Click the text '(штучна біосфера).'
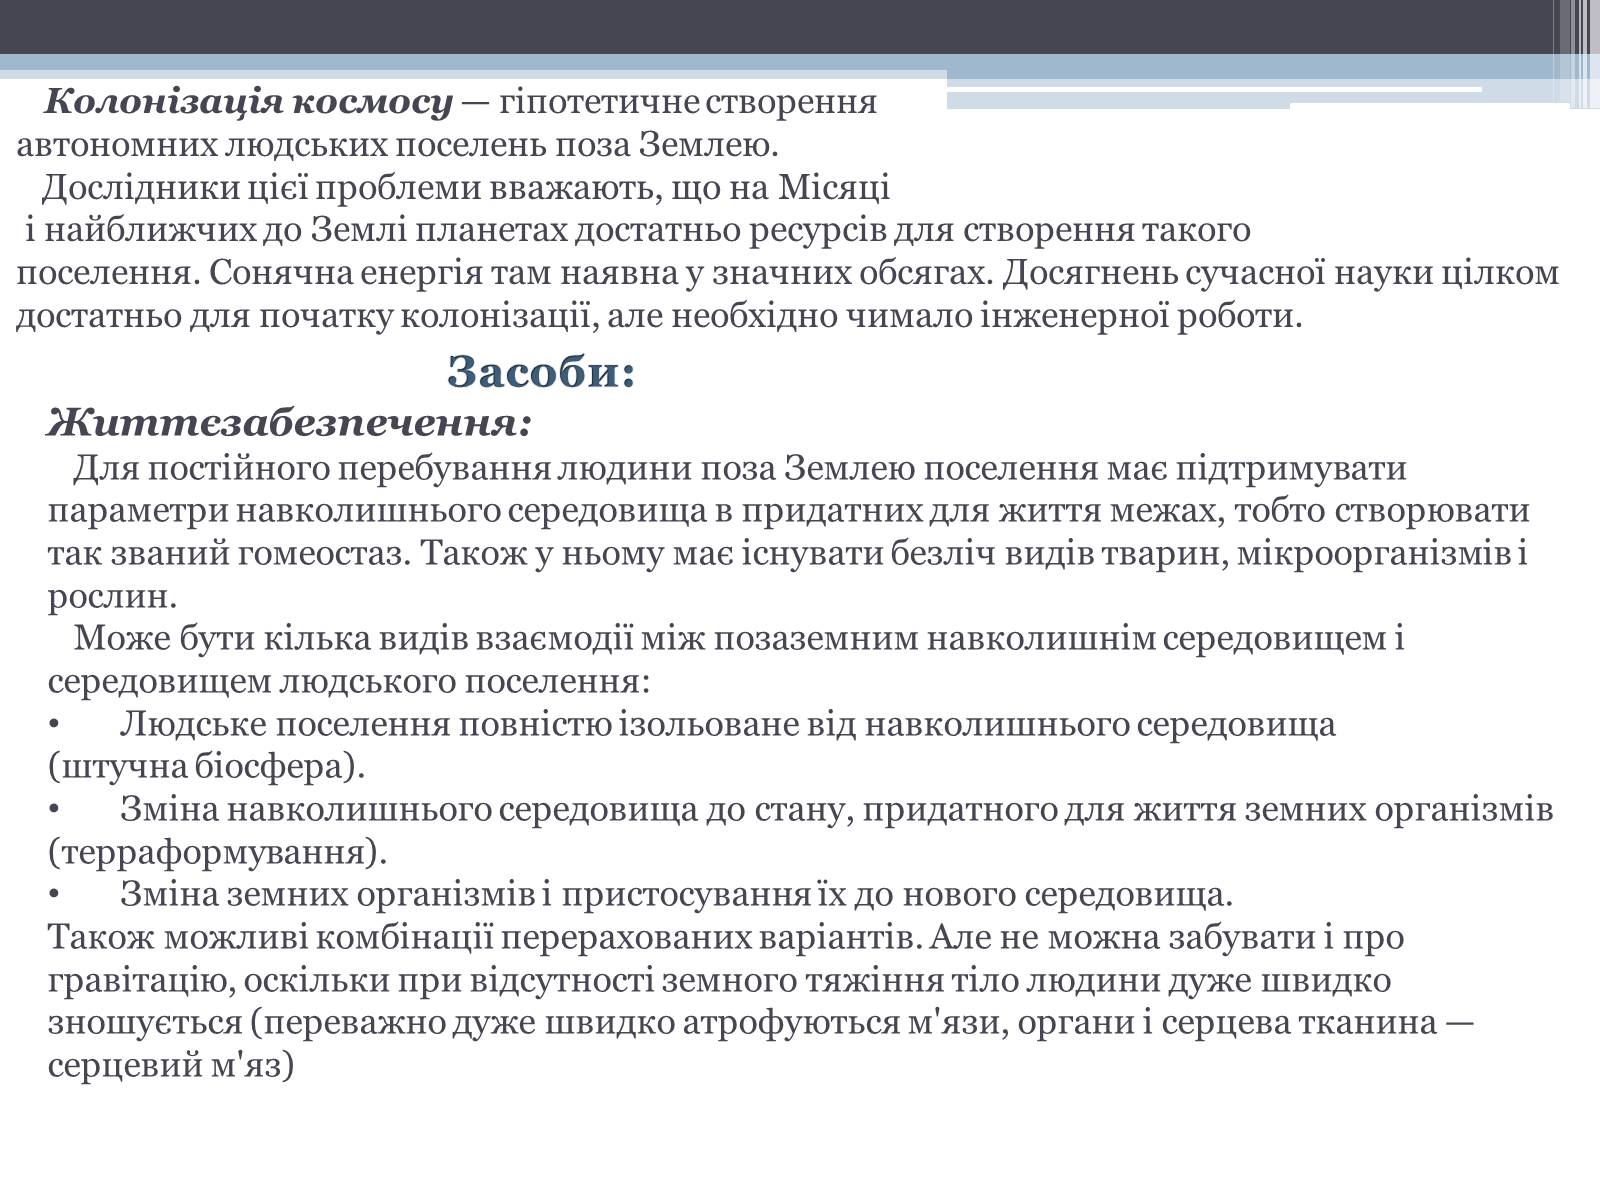The height and width of the screenshot is (1200, 1600). pyautogui.click(x=206, y=767)
